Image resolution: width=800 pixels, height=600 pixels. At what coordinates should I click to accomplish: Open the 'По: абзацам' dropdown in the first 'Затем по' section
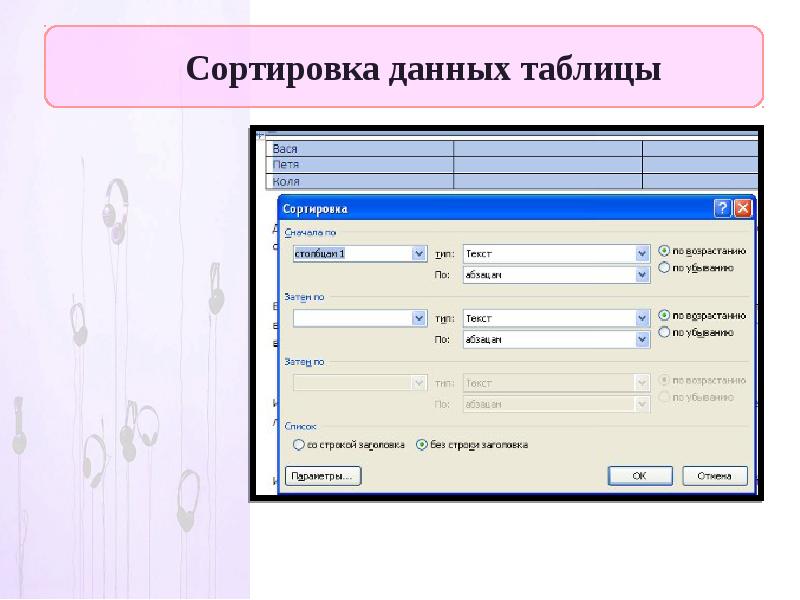642,340
